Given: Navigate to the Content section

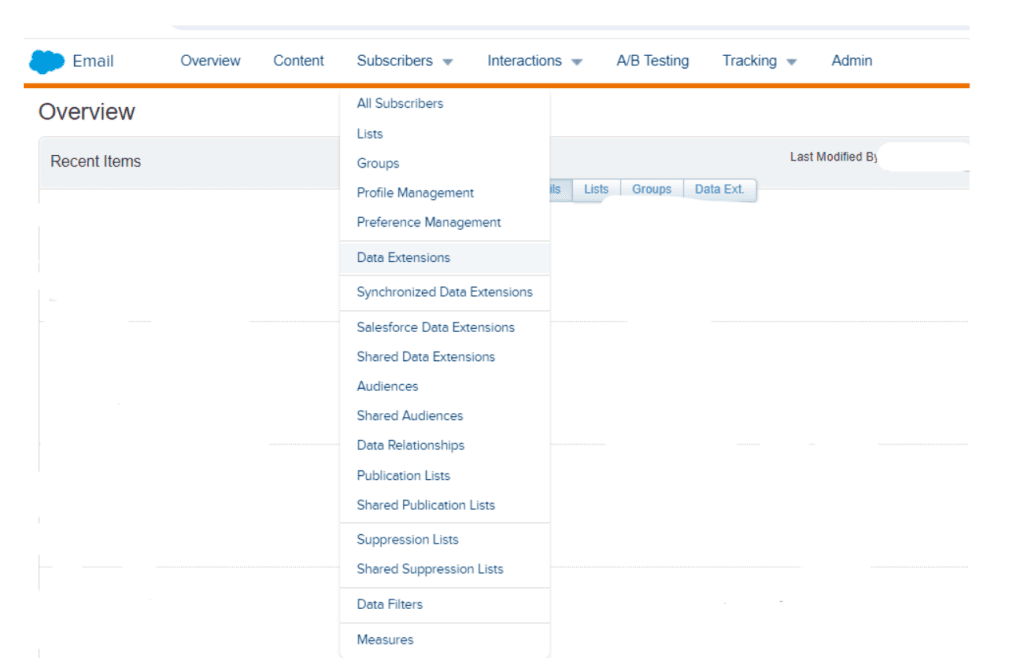Looking at the screenshot, I should point(298,61).
